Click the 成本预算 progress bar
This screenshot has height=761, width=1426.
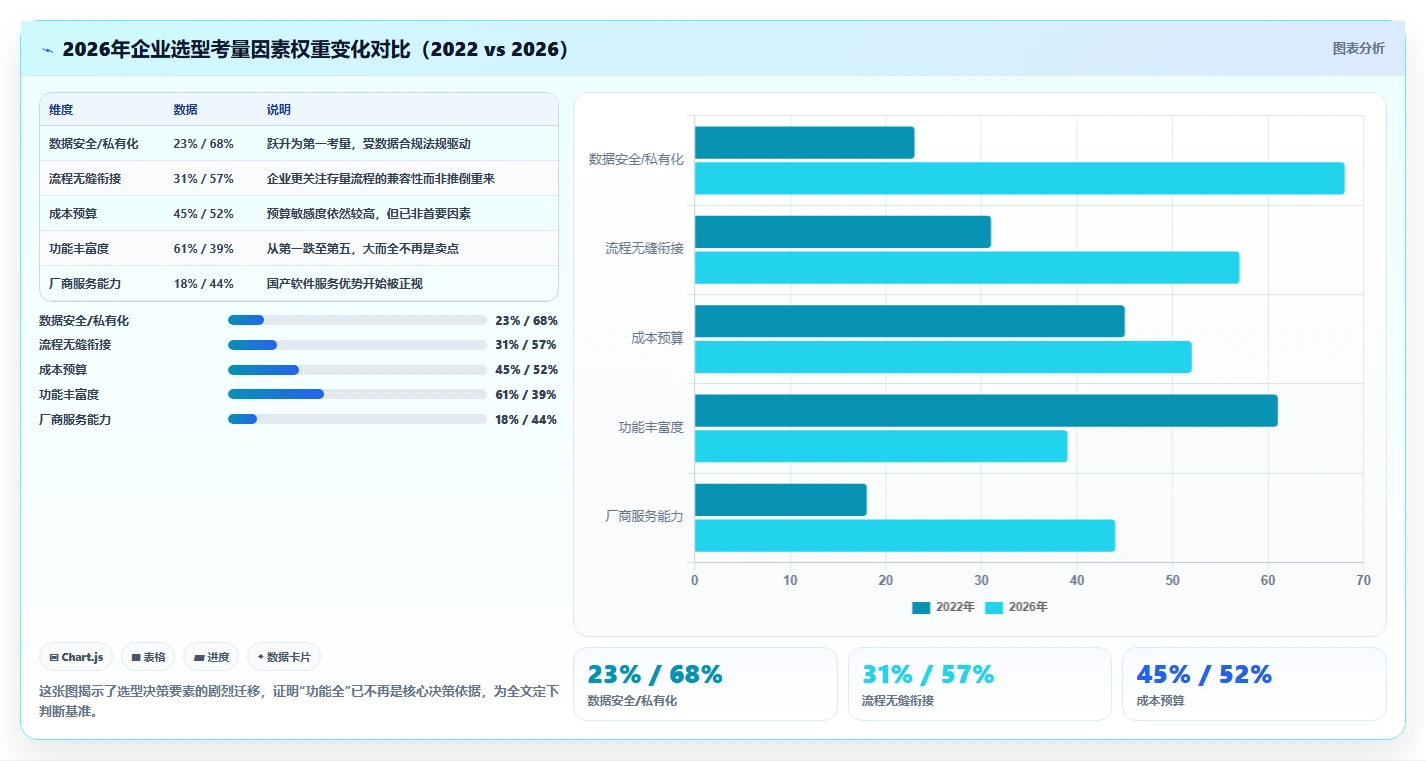point(357,370)
